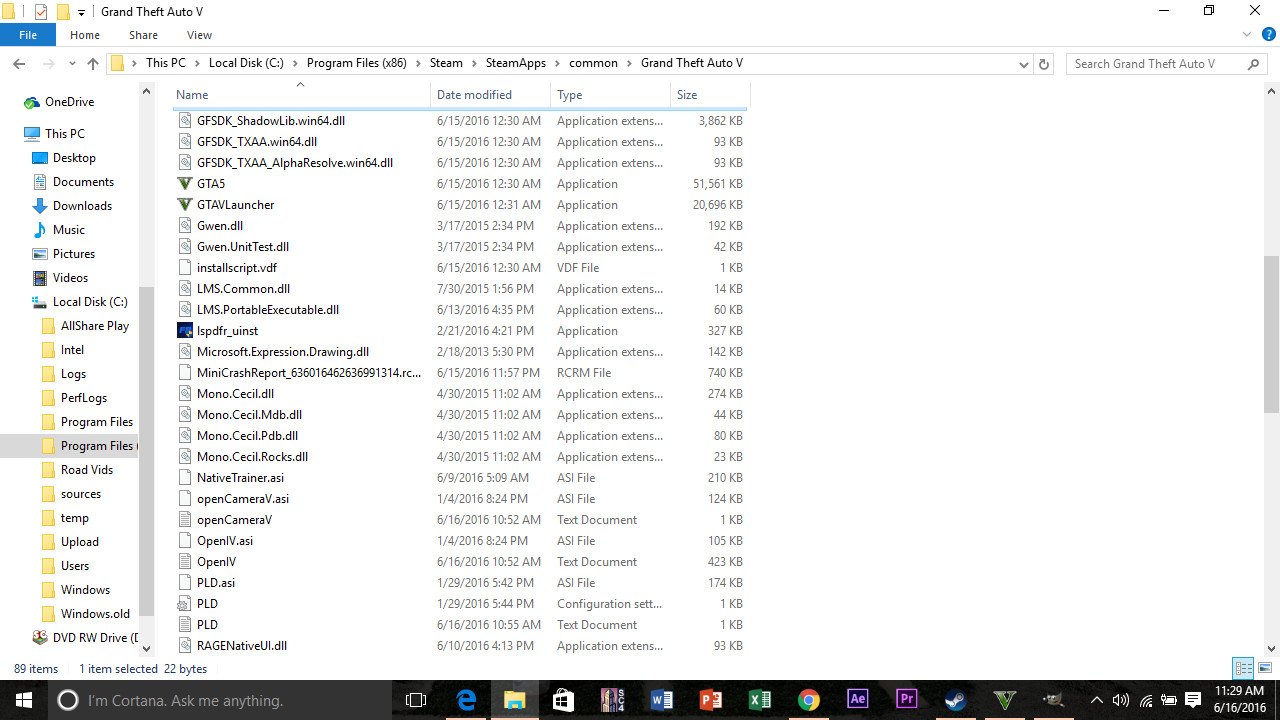1280x720 pixels.
Task: Click Local Disk (C:) in the address breadcrumb
Action: (246, 63)
